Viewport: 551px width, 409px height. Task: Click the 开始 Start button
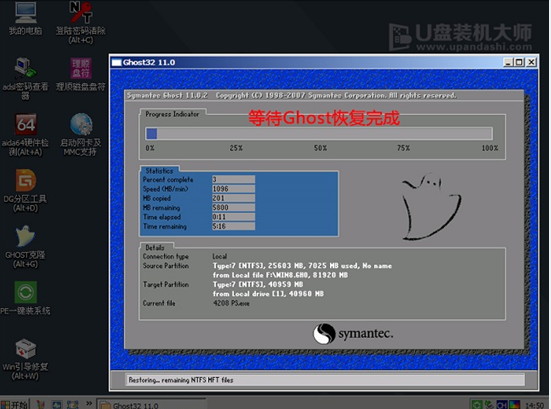click(15, 404)
